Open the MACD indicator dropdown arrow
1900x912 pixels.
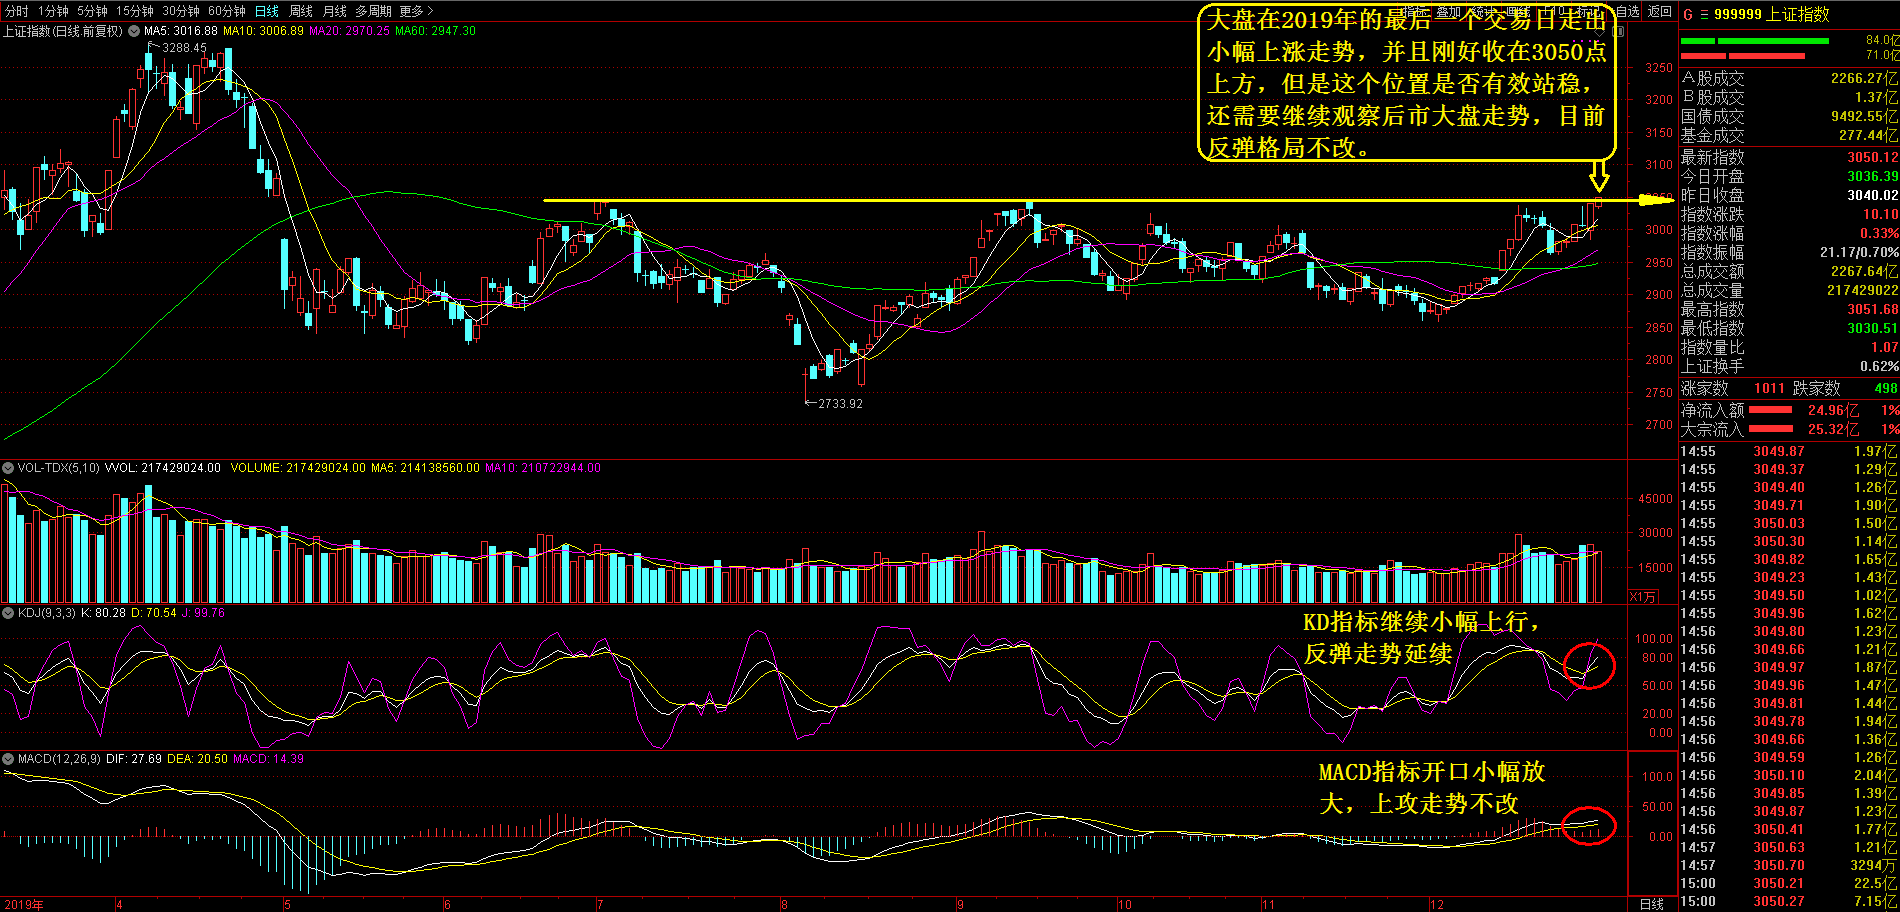click(8, 759)
